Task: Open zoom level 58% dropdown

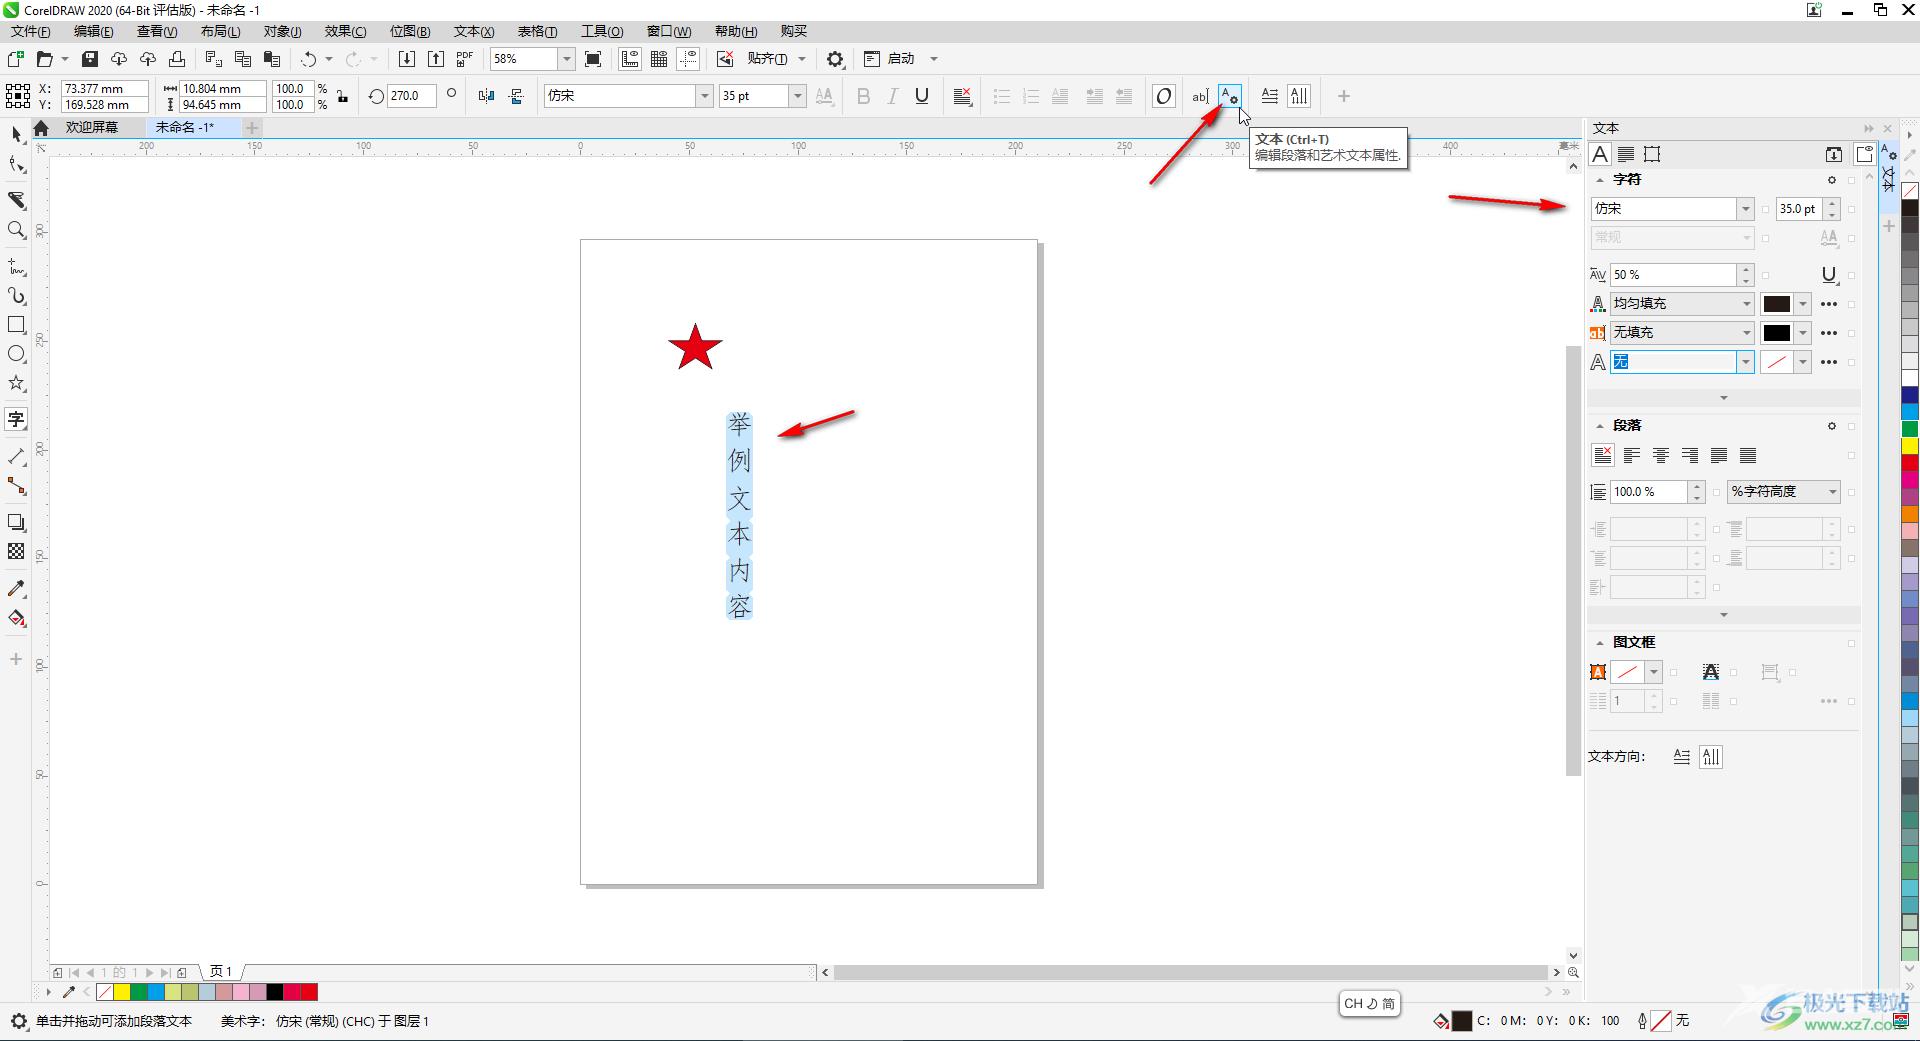Action: 566,59
